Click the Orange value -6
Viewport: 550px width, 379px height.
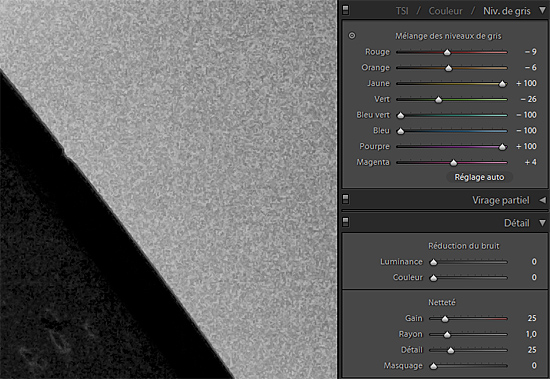531,67
